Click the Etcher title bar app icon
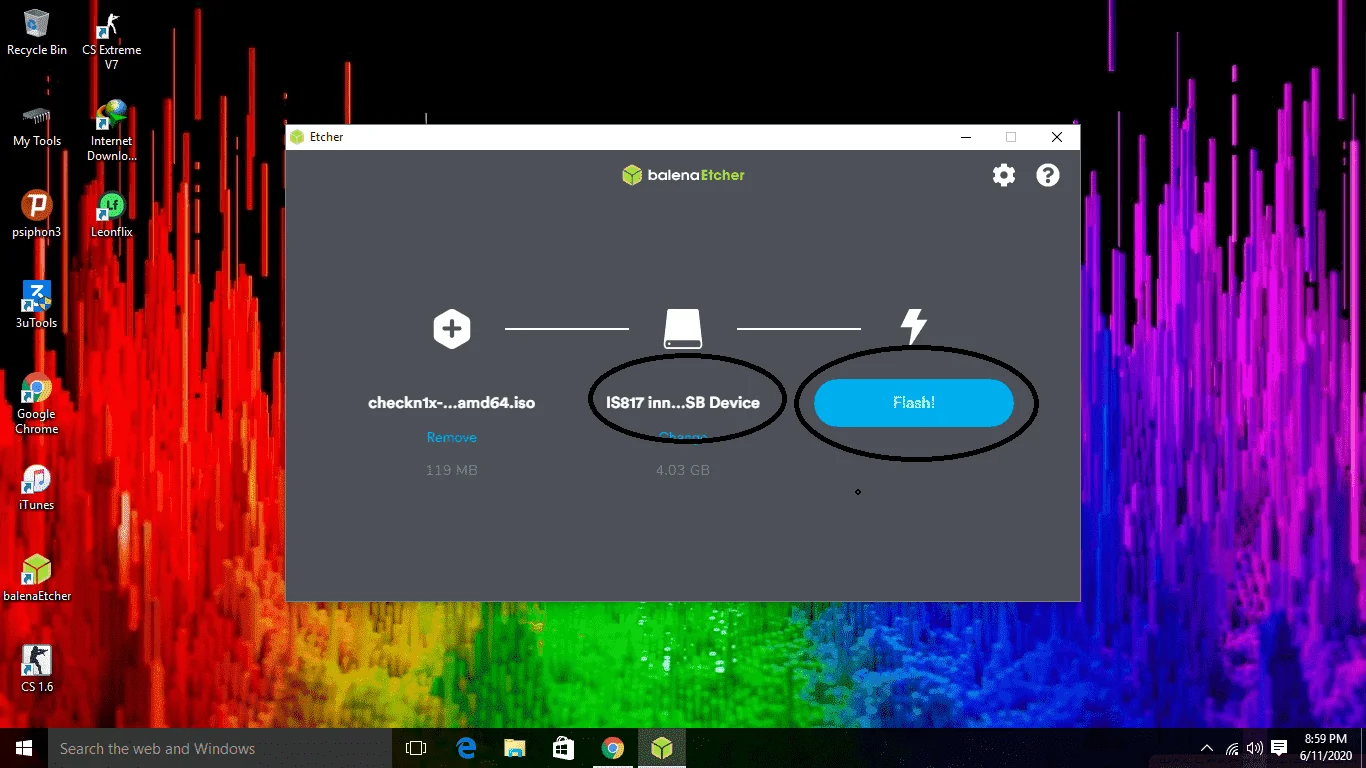 (297, 137)
